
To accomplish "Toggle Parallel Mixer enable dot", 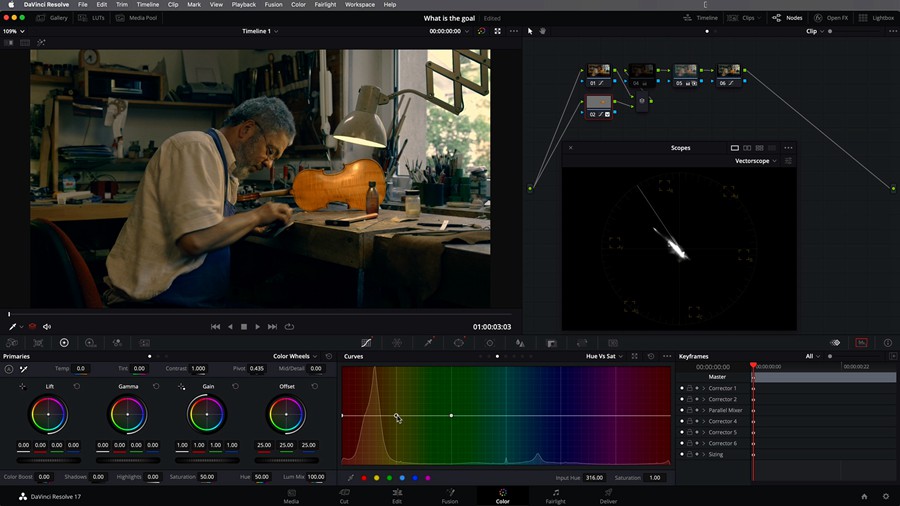I will [682, 410].
